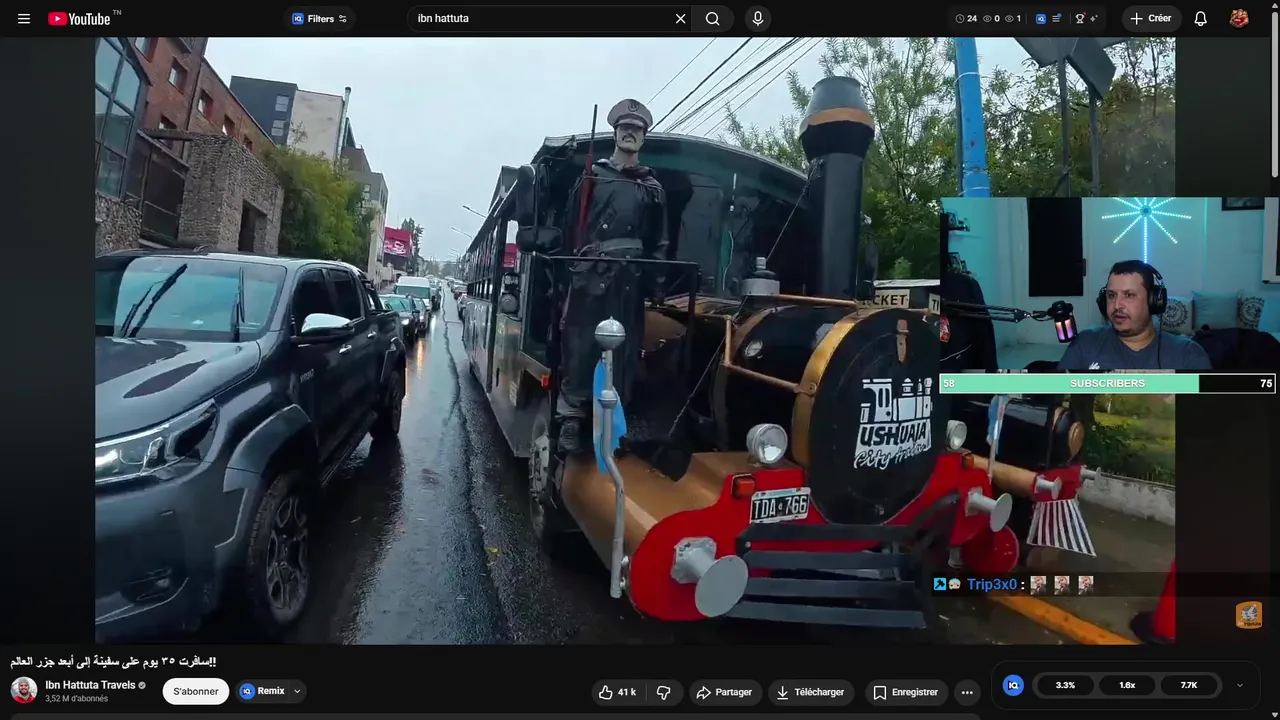This screenshot has width=1280, height=720.
Task: Open the Ibn Hattuta Travels channel name
Action: point(90,685)
